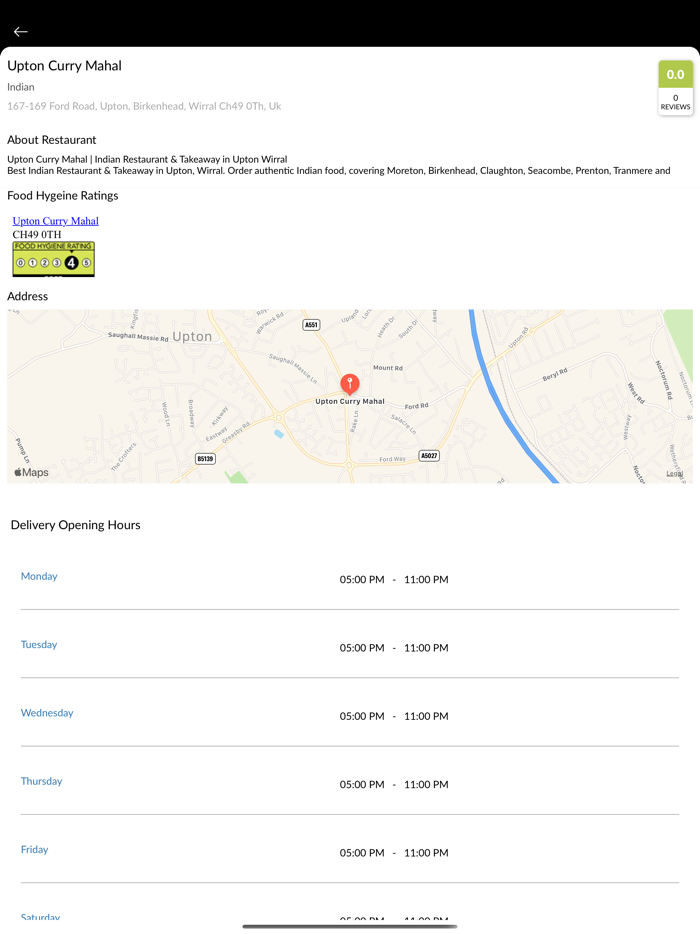Image resolution: width=700 pixels, height=934 pixels.
Task: Tap the home indicator bar
Action: point(350,926)
